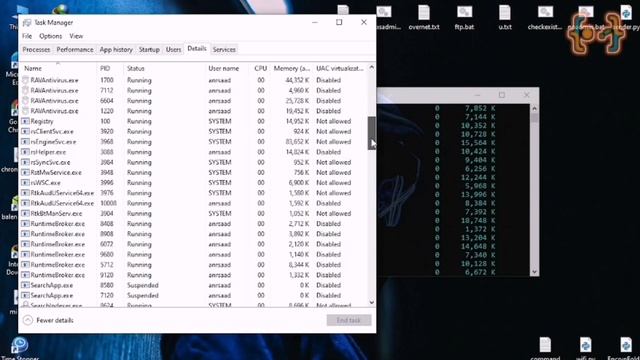Click RuntimeBroker.exe icon with PID 8408
640x360 pixels.
tap(25, 224)
